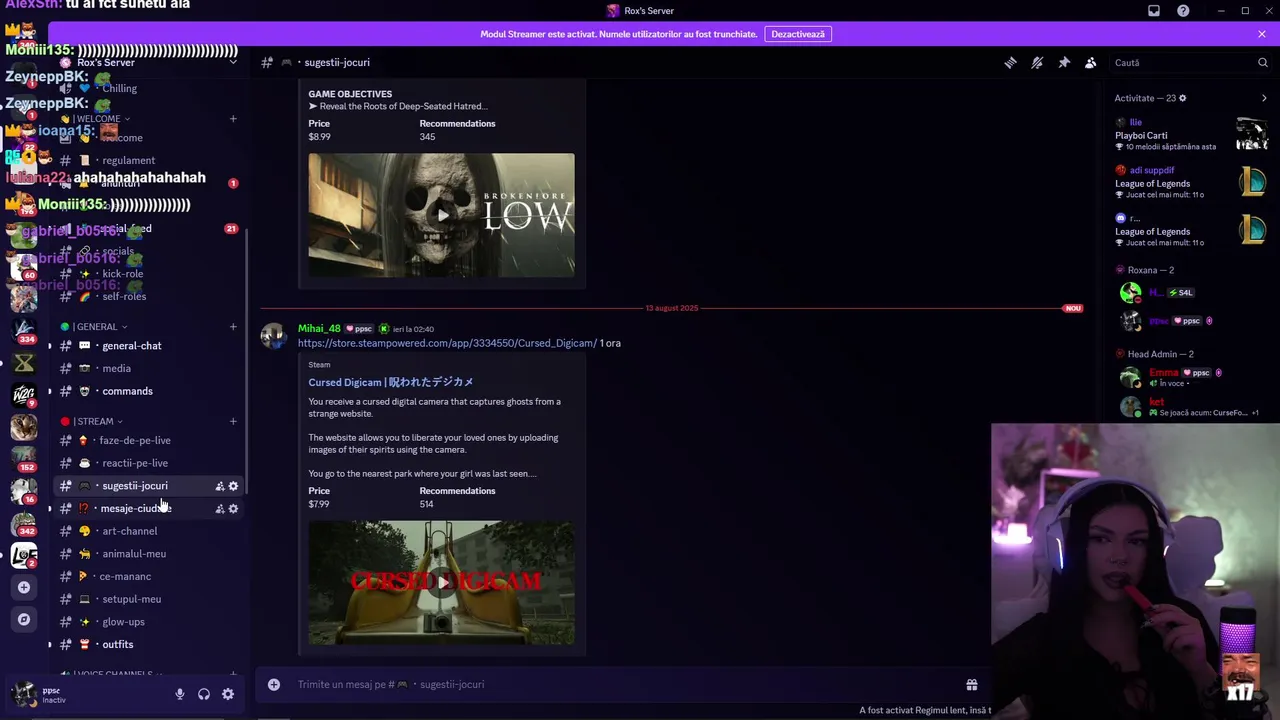Click the Dezactivează button
This screenshot has height=720, width=1280.
[x=798, y=34]
